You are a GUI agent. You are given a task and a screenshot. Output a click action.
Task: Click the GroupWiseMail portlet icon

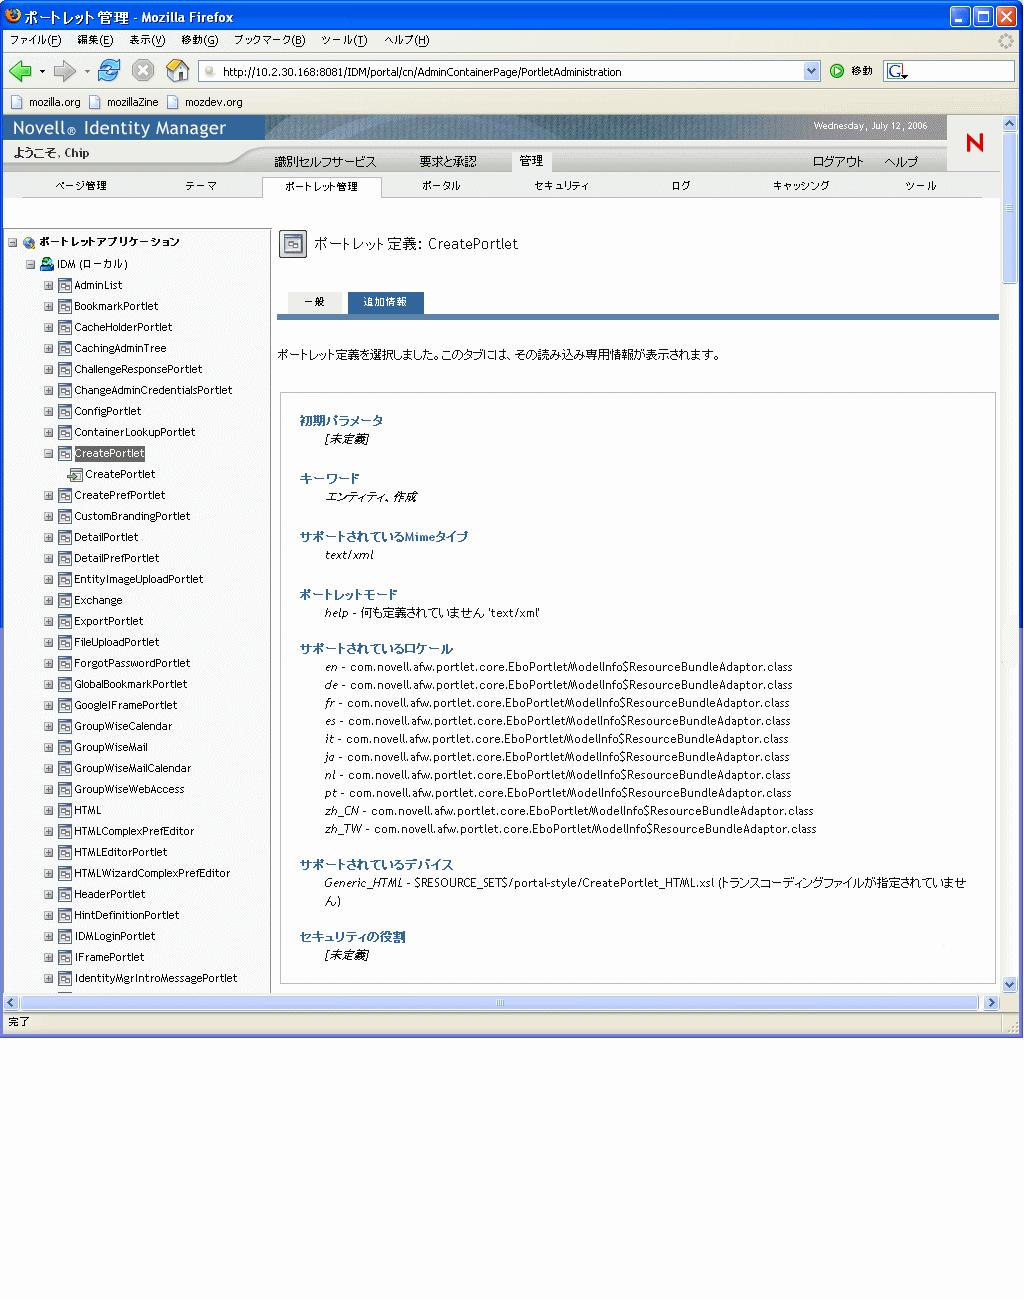click(65, 748)
